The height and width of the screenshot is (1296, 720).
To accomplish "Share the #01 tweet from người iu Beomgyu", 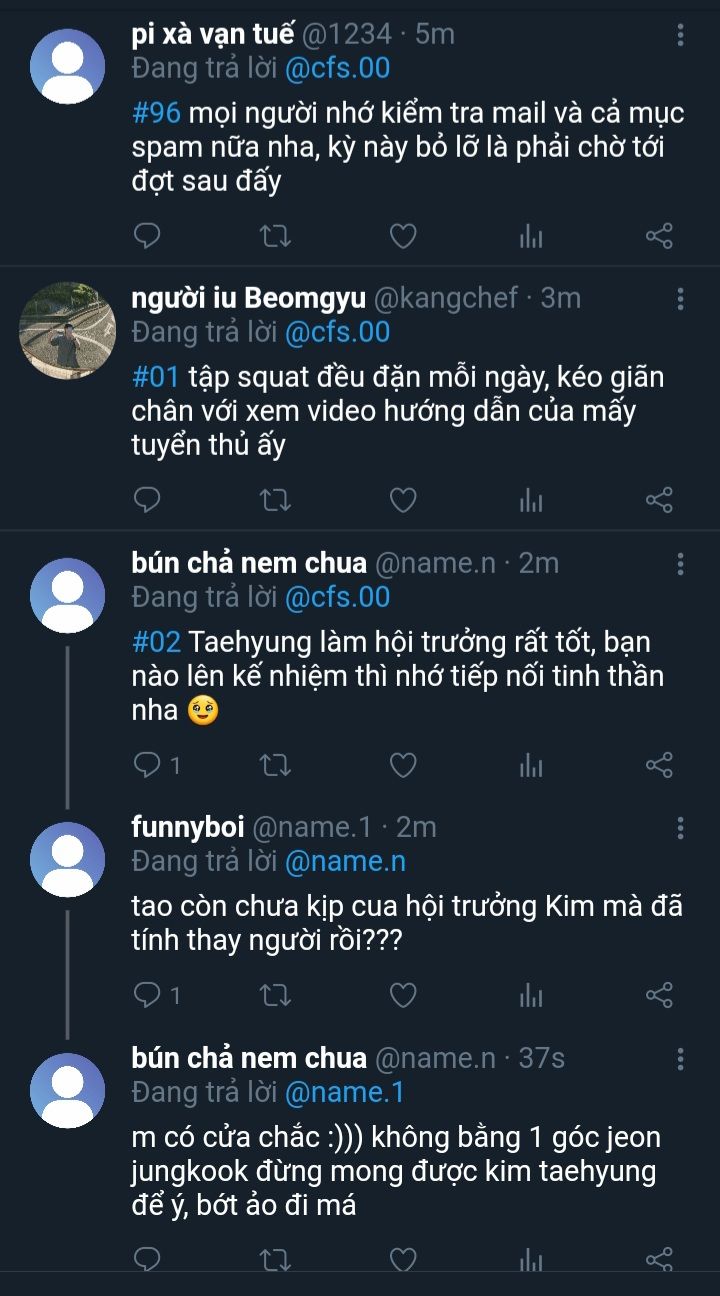I will (659, 501).
